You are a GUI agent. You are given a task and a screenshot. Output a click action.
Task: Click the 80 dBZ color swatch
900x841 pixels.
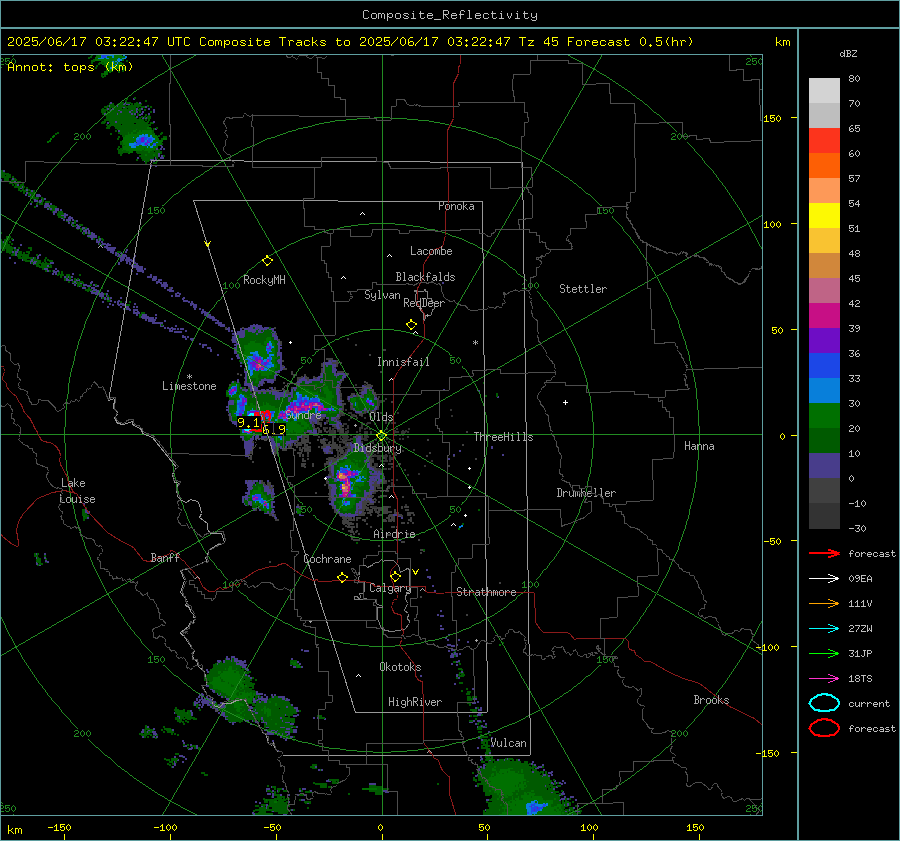[x=824, y=90]
